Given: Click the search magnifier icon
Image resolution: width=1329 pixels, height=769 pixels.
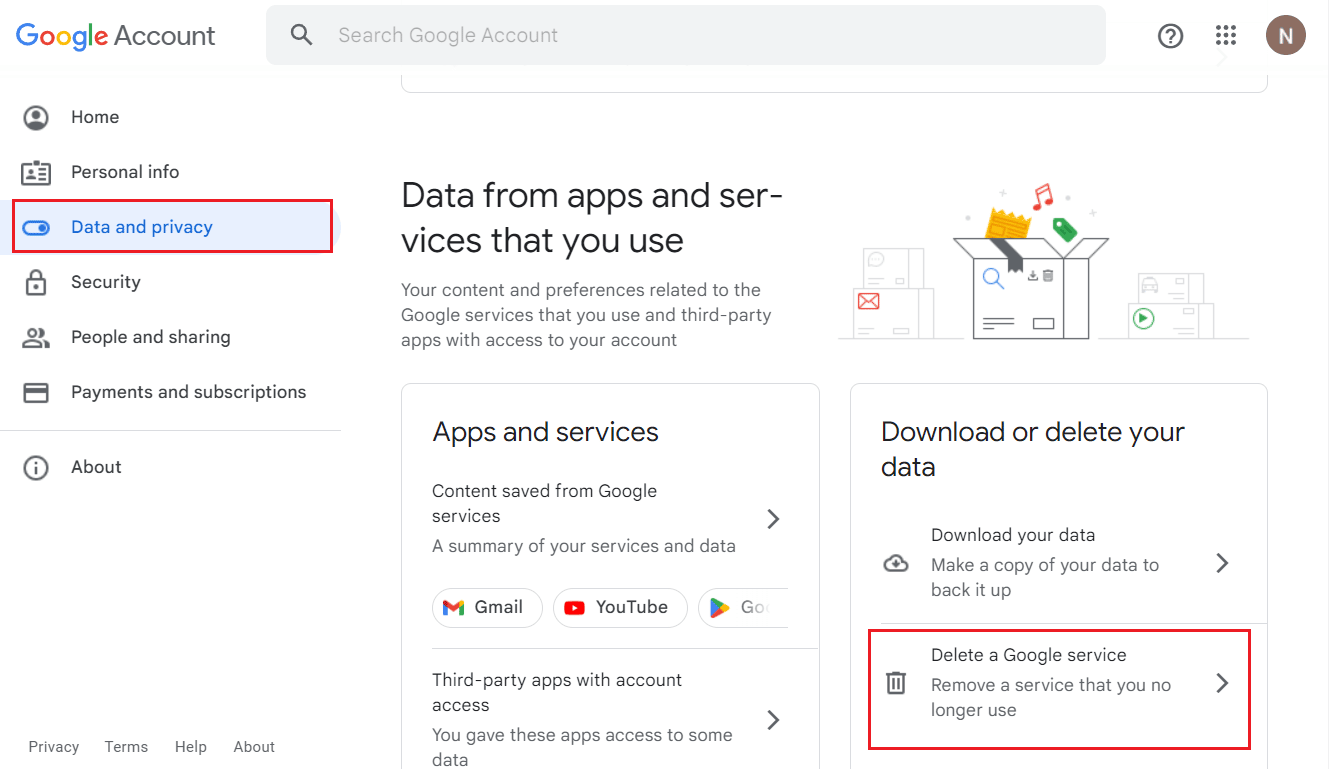Looking at the screenshot, I should pyautogui.click(x=301, y=35).
